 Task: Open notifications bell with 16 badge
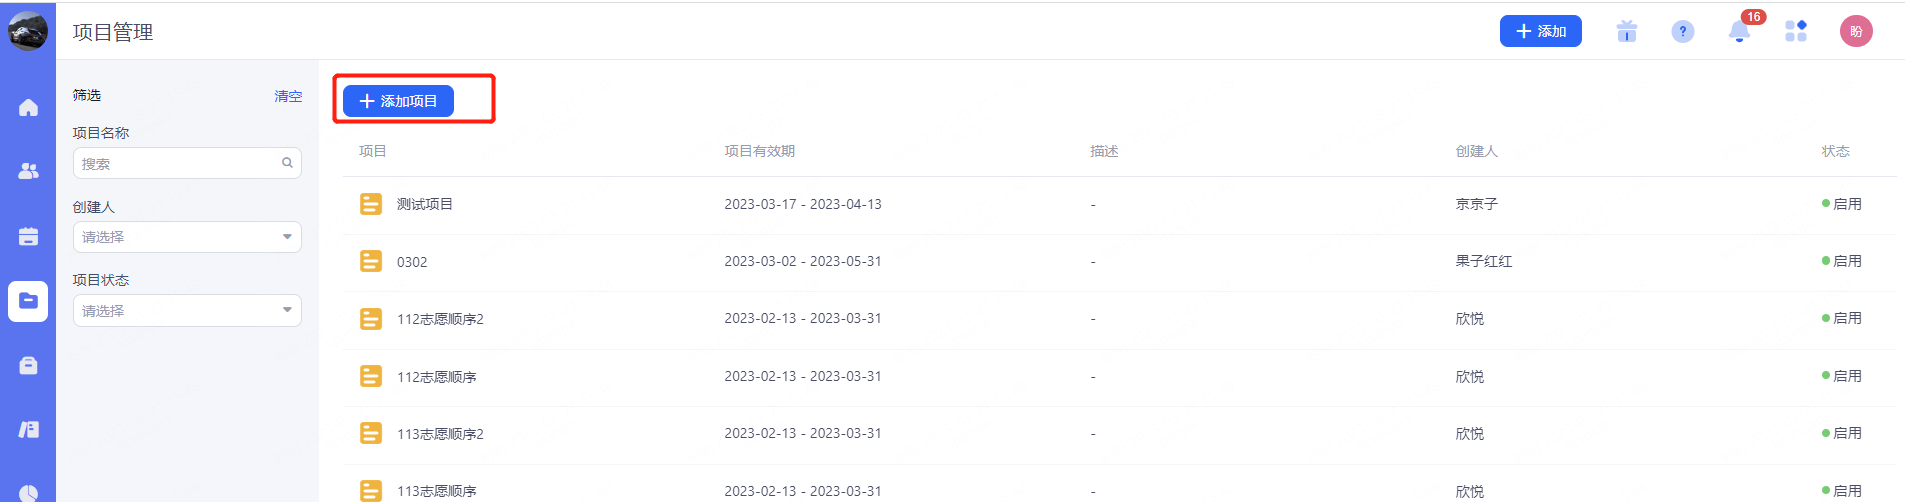[x=1740, y=32]
